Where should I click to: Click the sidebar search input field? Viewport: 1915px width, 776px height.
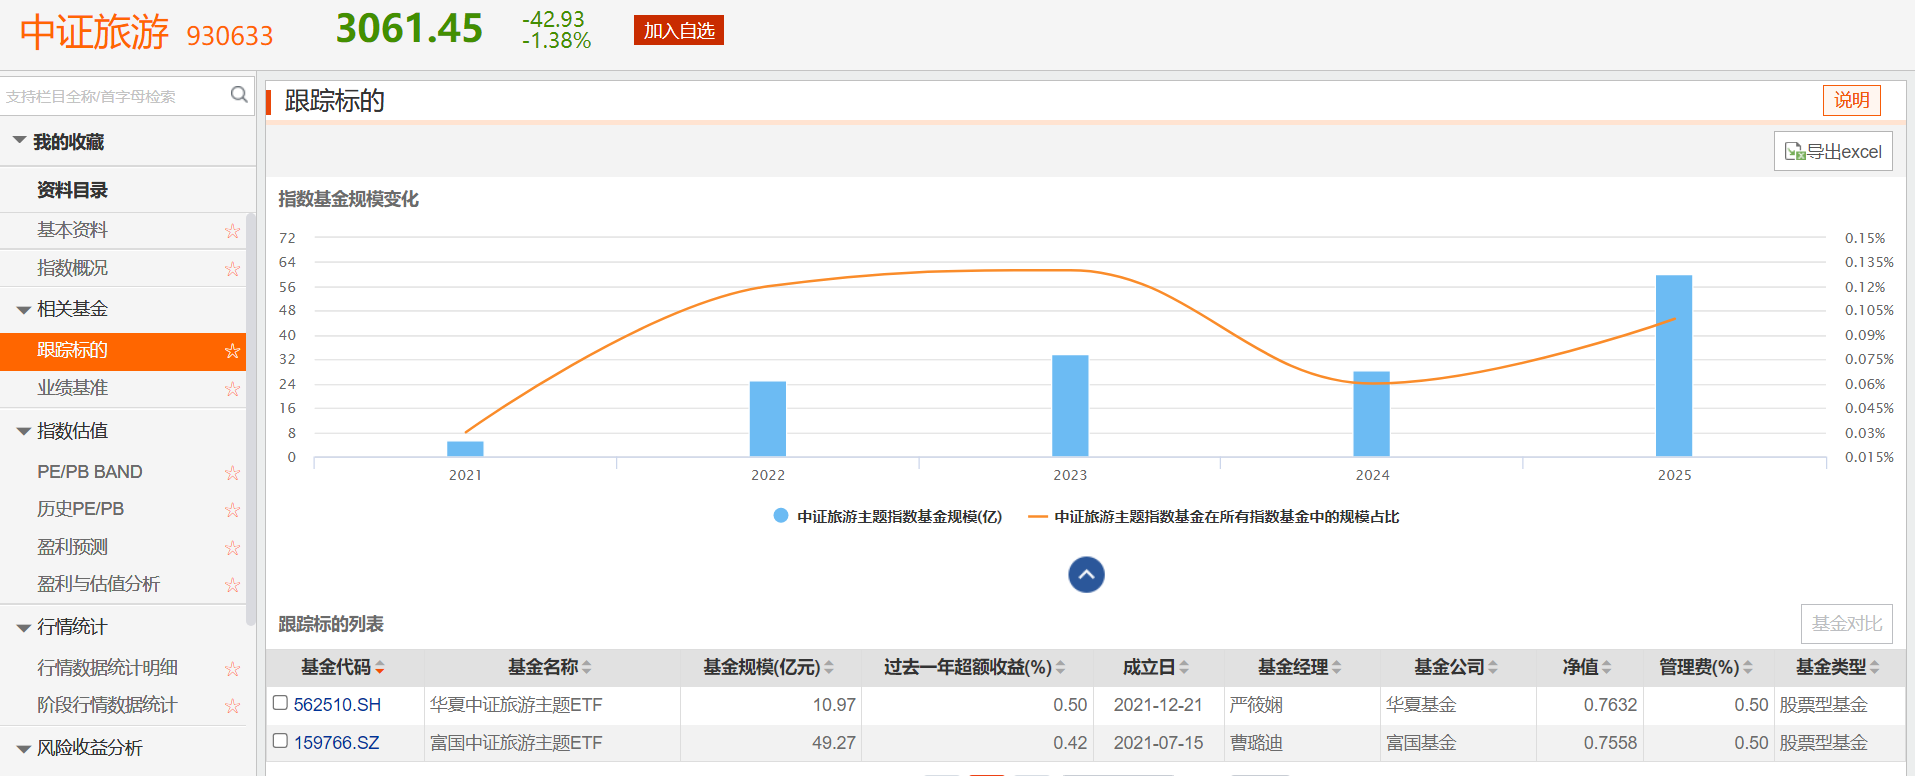tap(110, 96)
